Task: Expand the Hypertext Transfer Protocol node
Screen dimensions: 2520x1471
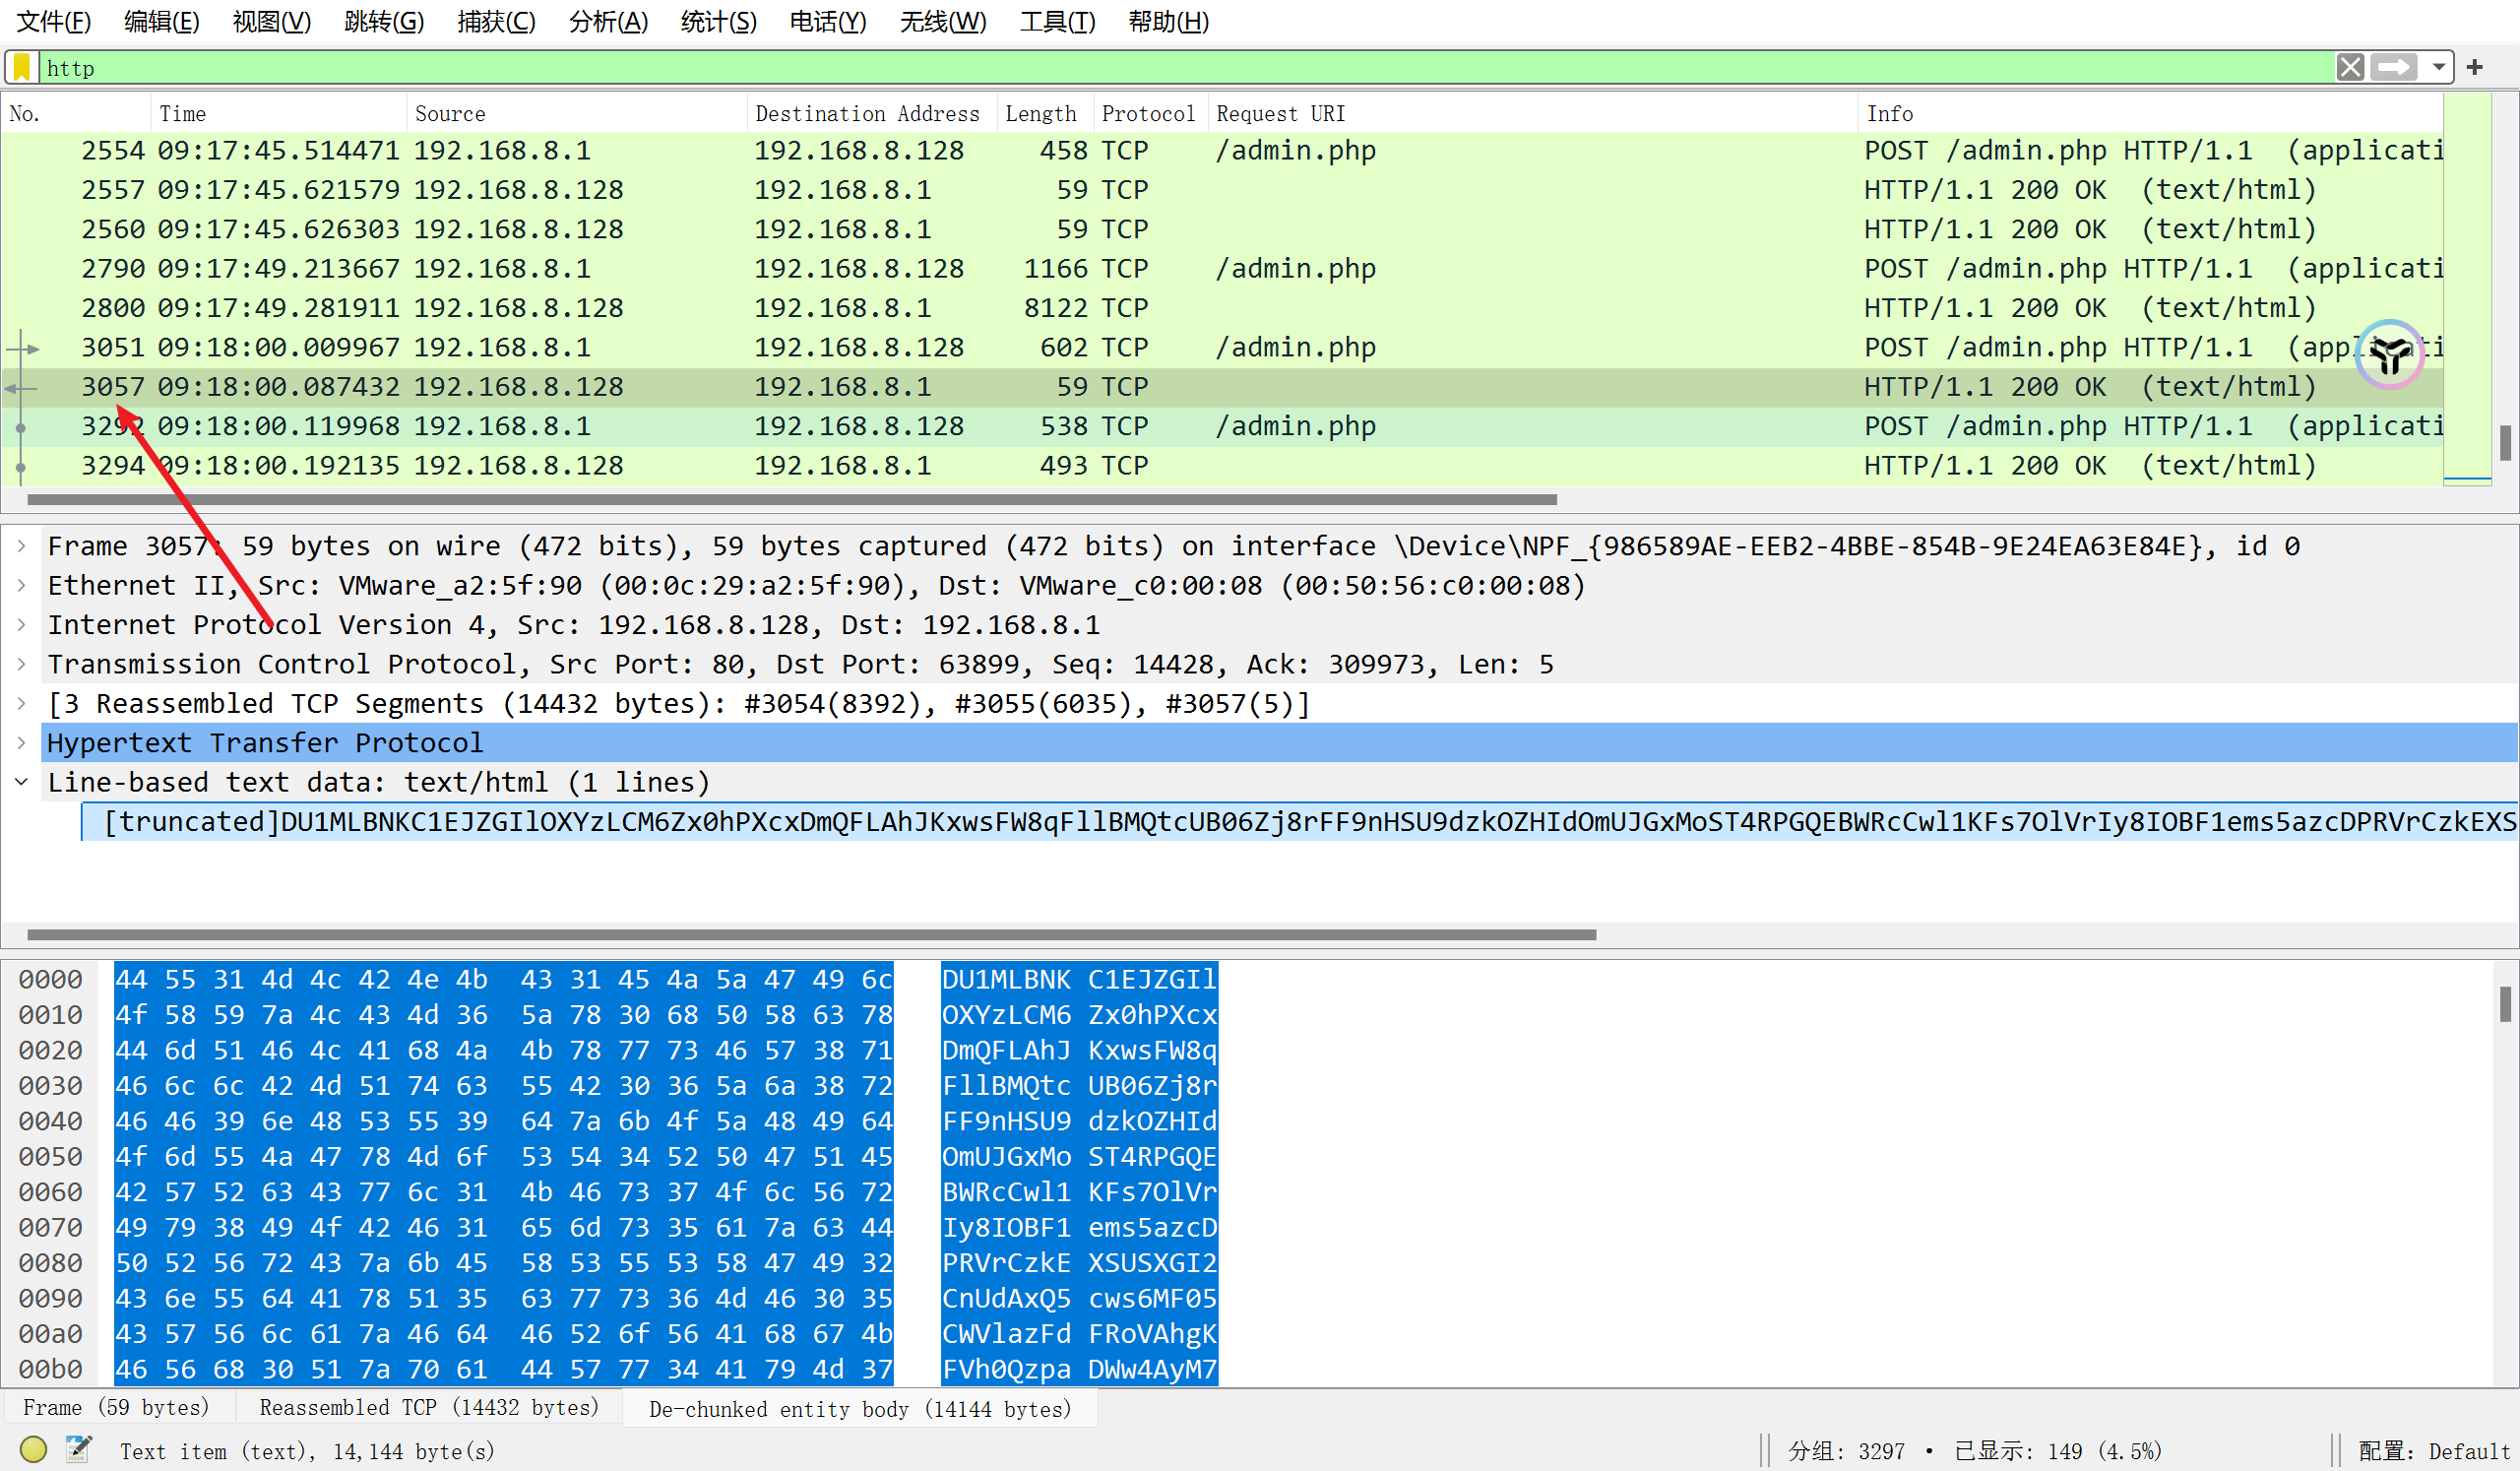Action: (x=21, y=743)
